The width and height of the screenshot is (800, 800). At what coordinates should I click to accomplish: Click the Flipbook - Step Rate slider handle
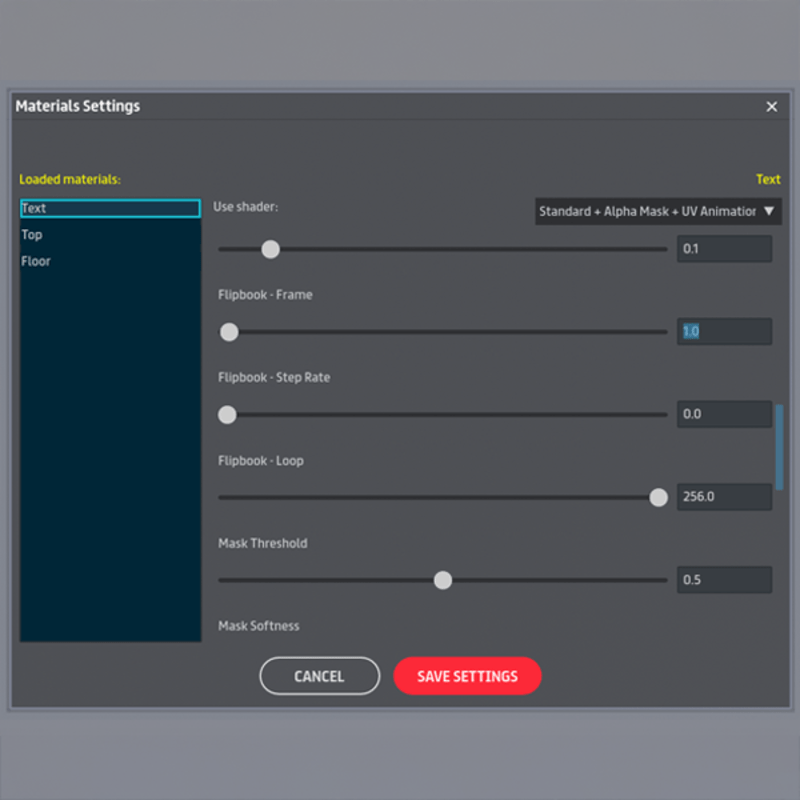227,414
